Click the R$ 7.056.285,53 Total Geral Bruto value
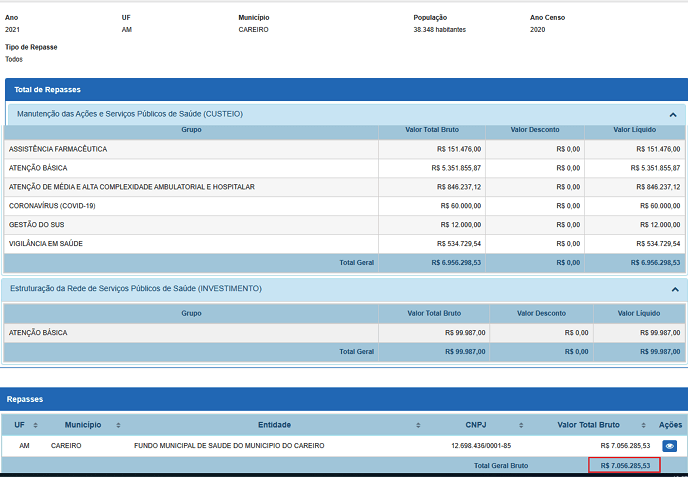This screenshot has height=477, width=688. (x=625, y=466)
